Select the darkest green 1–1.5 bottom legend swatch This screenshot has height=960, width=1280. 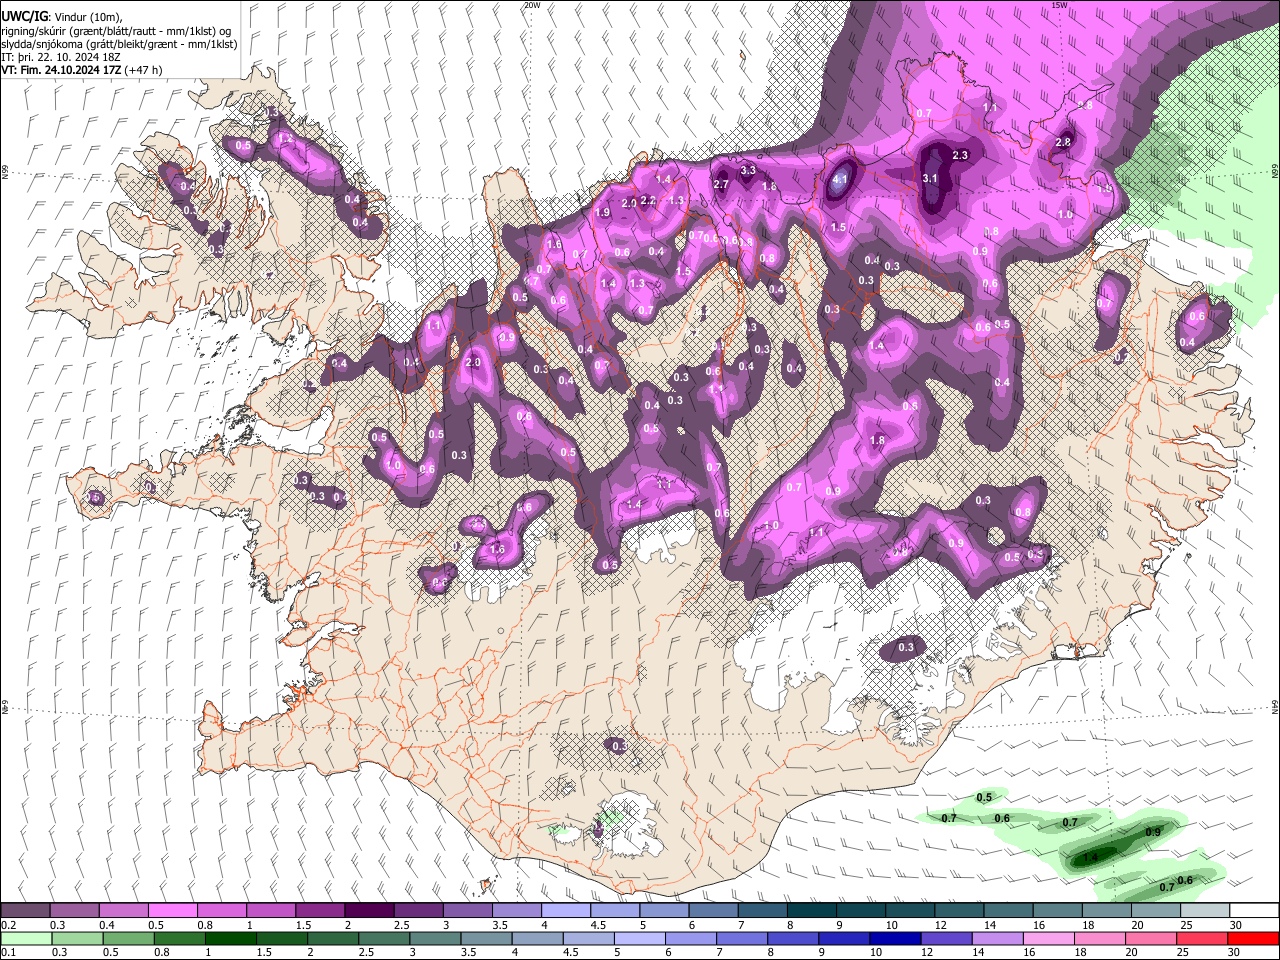(x=231, y=938)
